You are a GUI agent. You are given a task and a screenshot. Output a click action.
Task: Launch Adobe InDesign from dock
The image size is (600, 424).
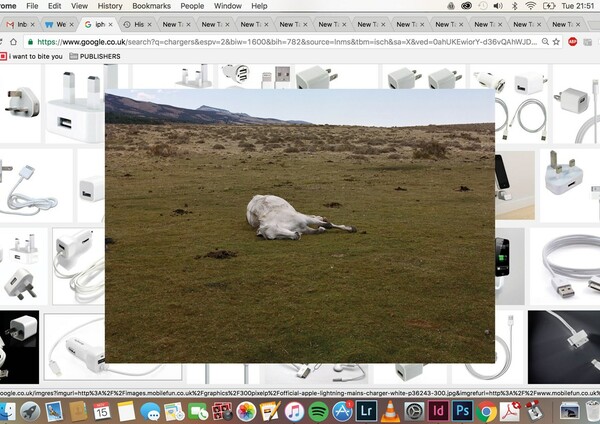tap(438, 411)
